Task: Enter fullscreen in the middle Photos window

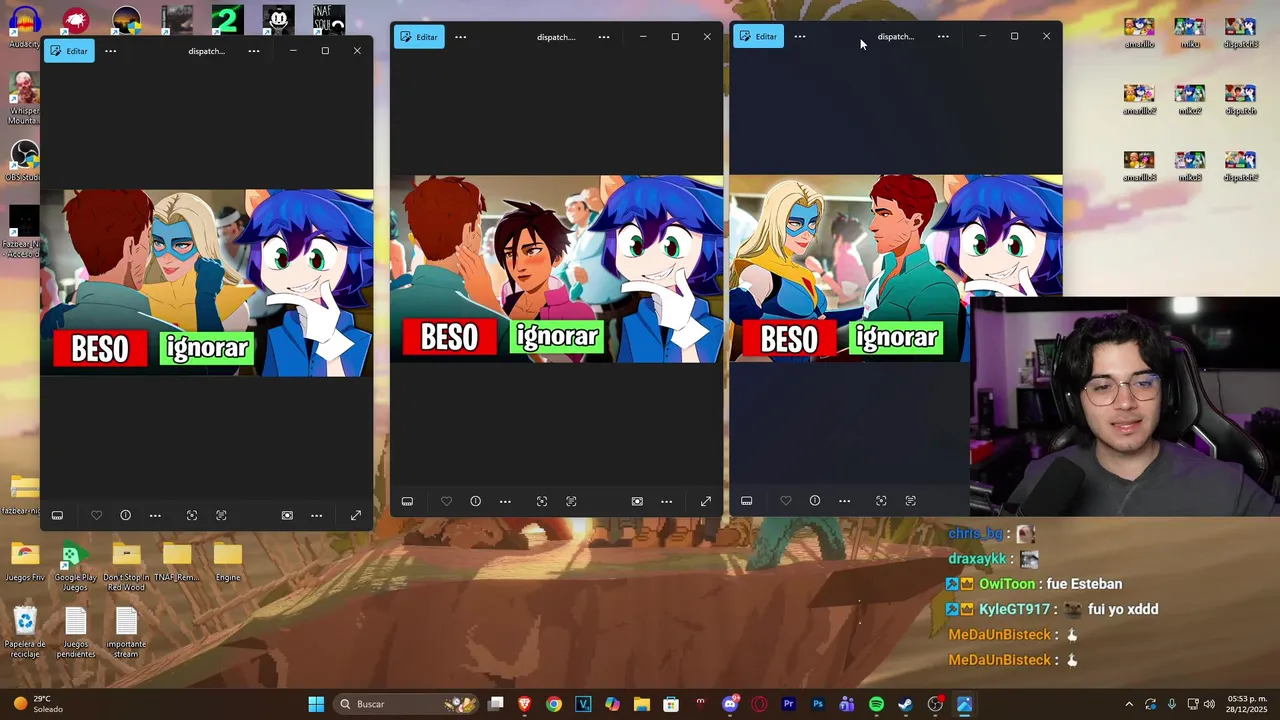Action: point(705,501)
